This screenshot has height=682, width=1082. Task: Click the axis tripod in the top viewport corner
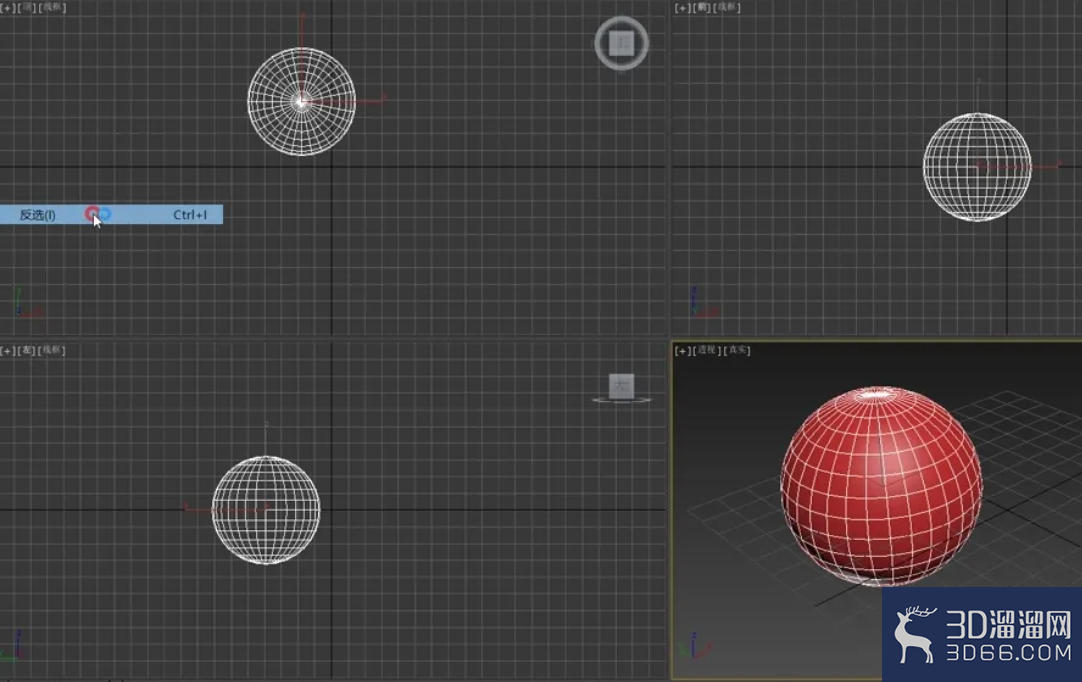pos(22,307)
